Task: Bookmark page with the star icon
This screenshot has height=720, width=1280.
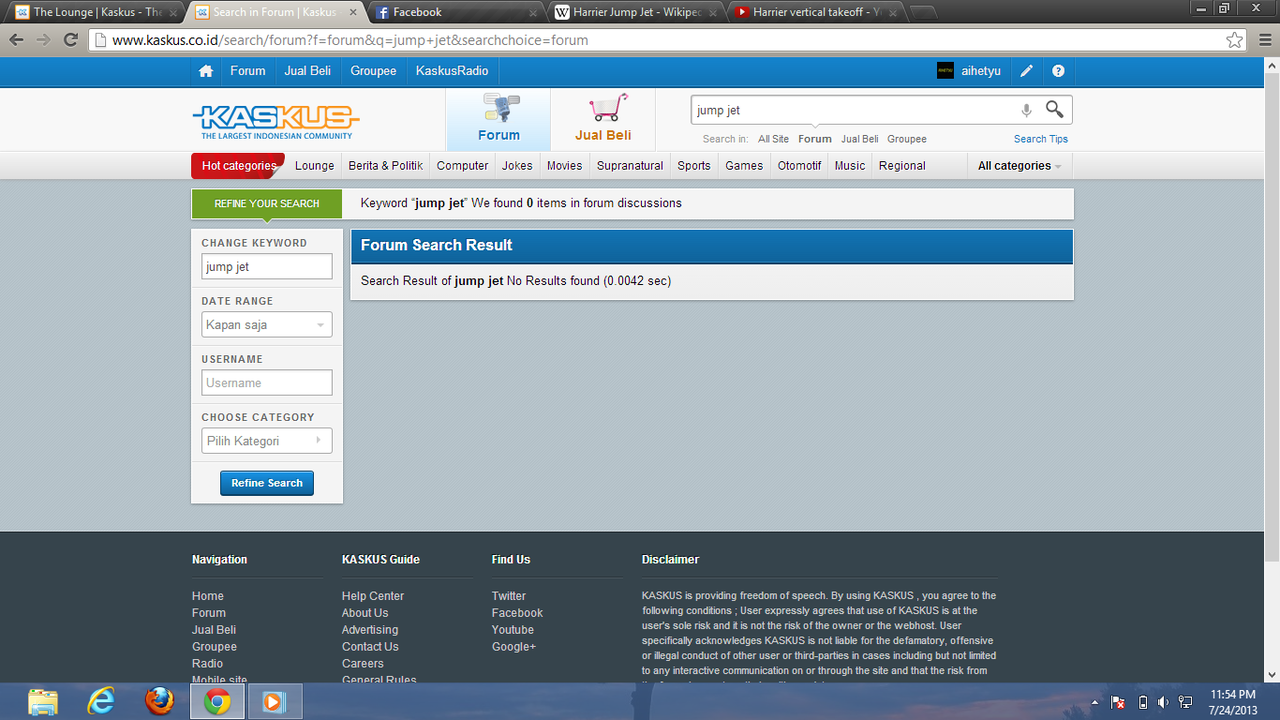Action: [1235, 40]
